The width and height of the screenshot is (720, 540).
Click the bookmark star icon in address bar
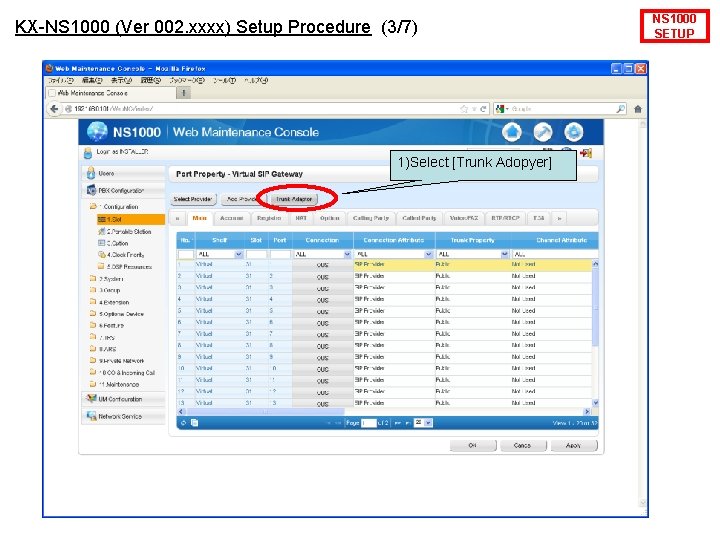point(464,109)
